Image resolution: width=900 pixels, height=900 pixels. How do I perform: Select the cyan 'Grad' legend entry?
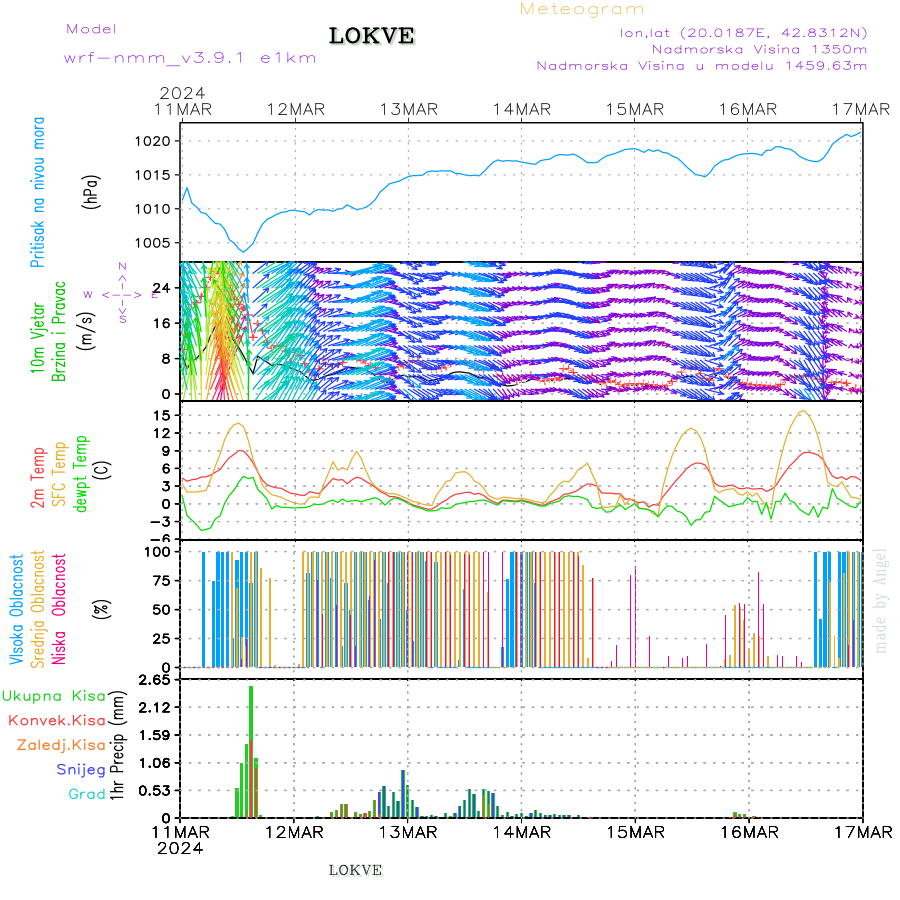pyautogui.click(x=87, y=794)
